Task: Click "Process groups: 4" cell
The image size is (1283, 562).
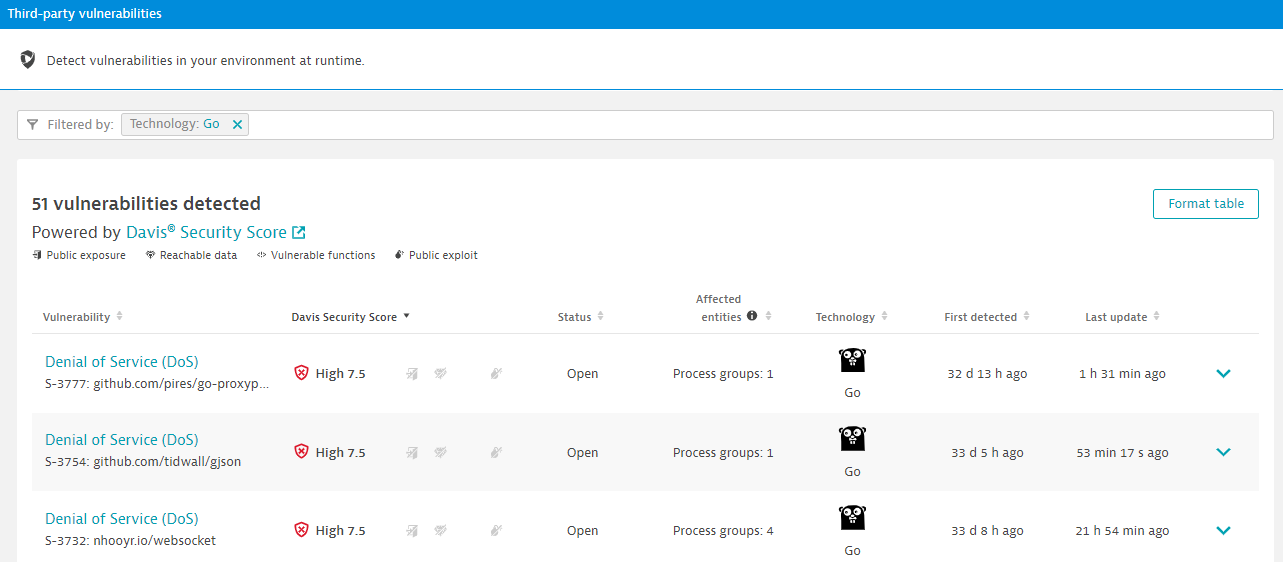Action: (x=723, y=531)
